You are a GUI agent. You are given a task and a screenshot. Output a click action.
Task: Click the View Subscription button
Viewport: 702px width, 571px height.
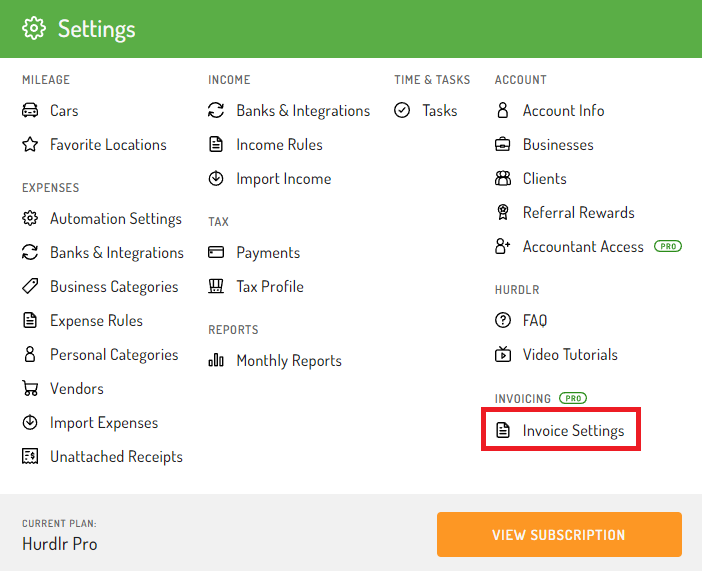559,534
